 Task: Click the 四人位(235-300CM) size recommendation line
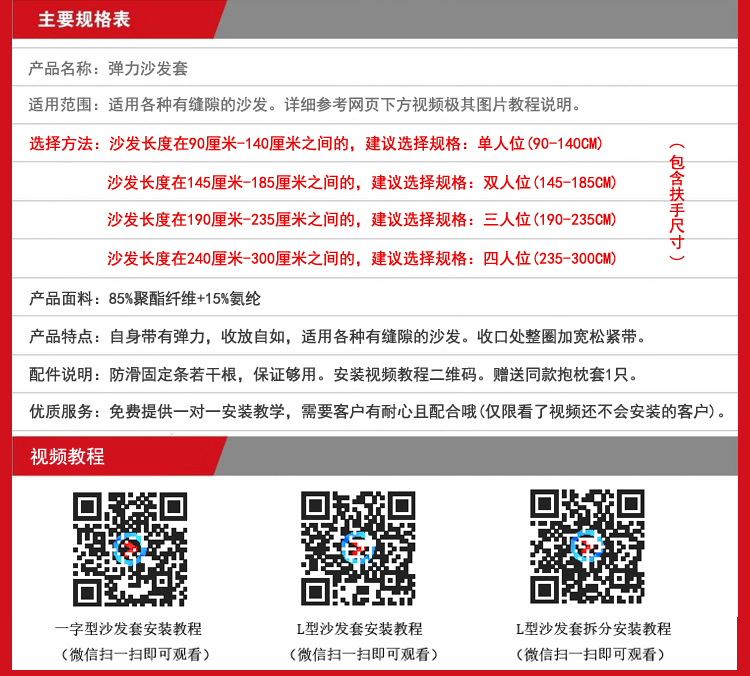coord(362,258)
